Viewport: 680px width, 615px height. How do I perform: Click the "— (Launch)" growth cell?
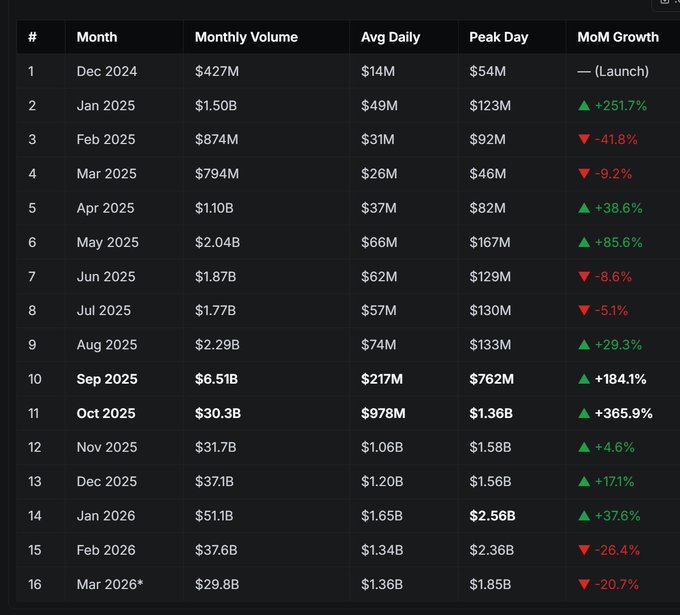[613, 71]
